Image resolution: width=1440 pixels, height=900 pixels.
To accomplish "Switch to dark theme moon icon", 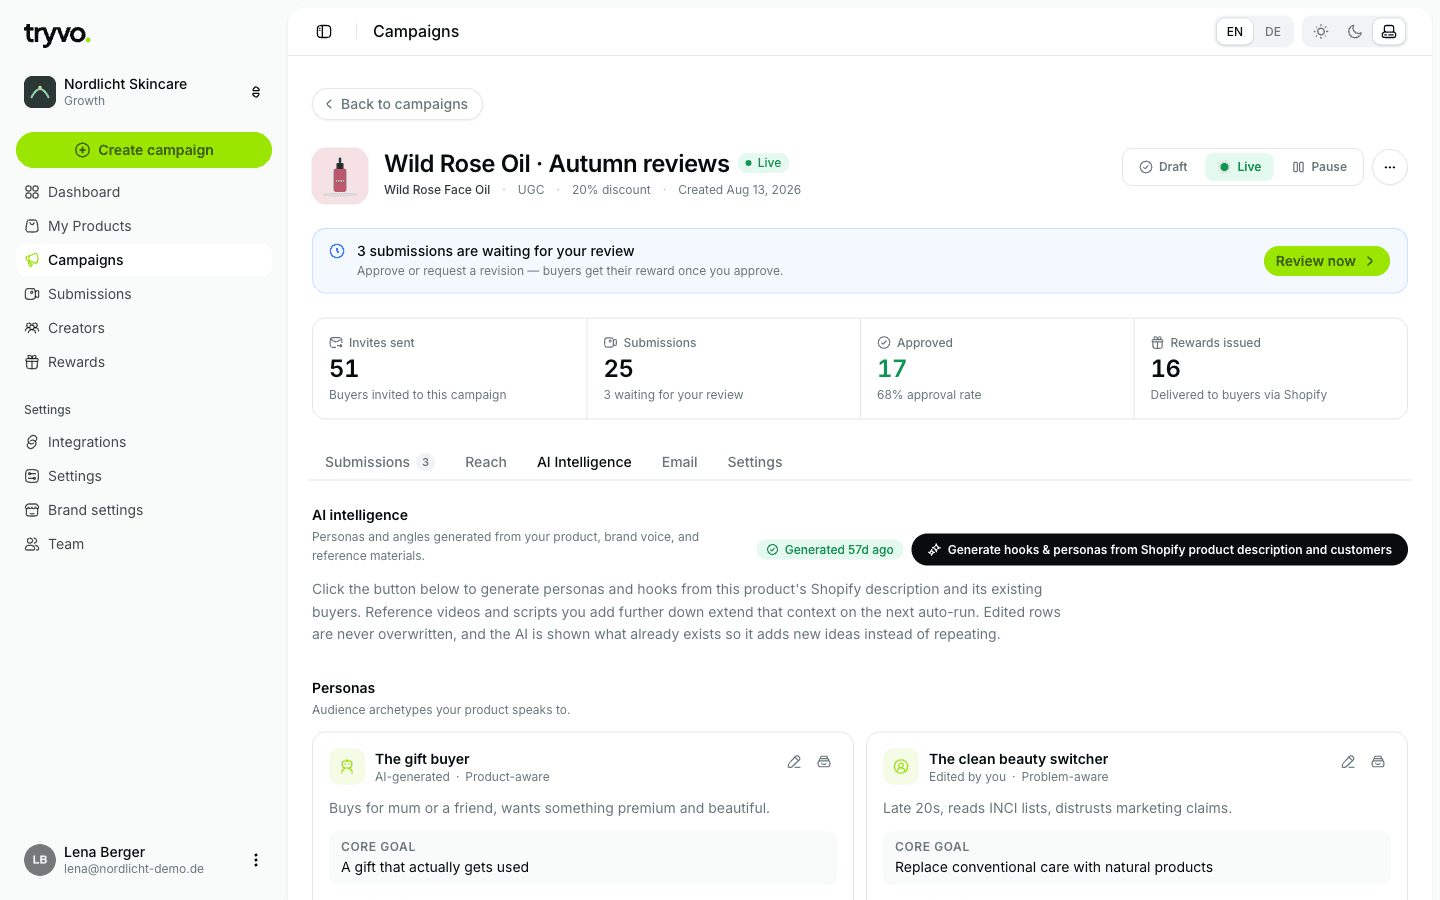I will tap(1355, 32).
